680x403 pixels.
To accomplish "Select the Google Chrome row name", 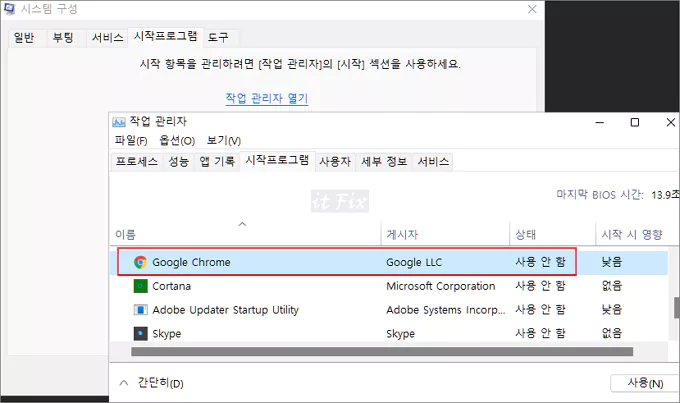I will [x=191, y=262].
